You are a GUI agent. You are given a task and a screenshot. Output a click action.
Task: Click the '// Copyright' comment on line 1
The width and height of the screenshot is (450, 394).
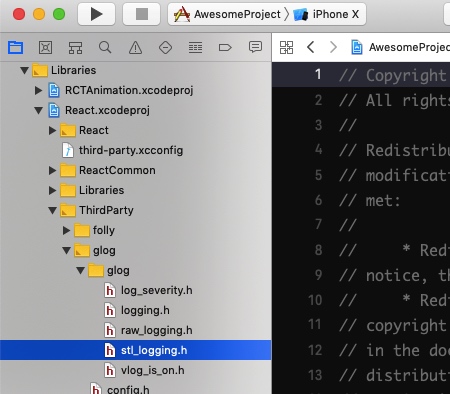click(x=393, y=75)
